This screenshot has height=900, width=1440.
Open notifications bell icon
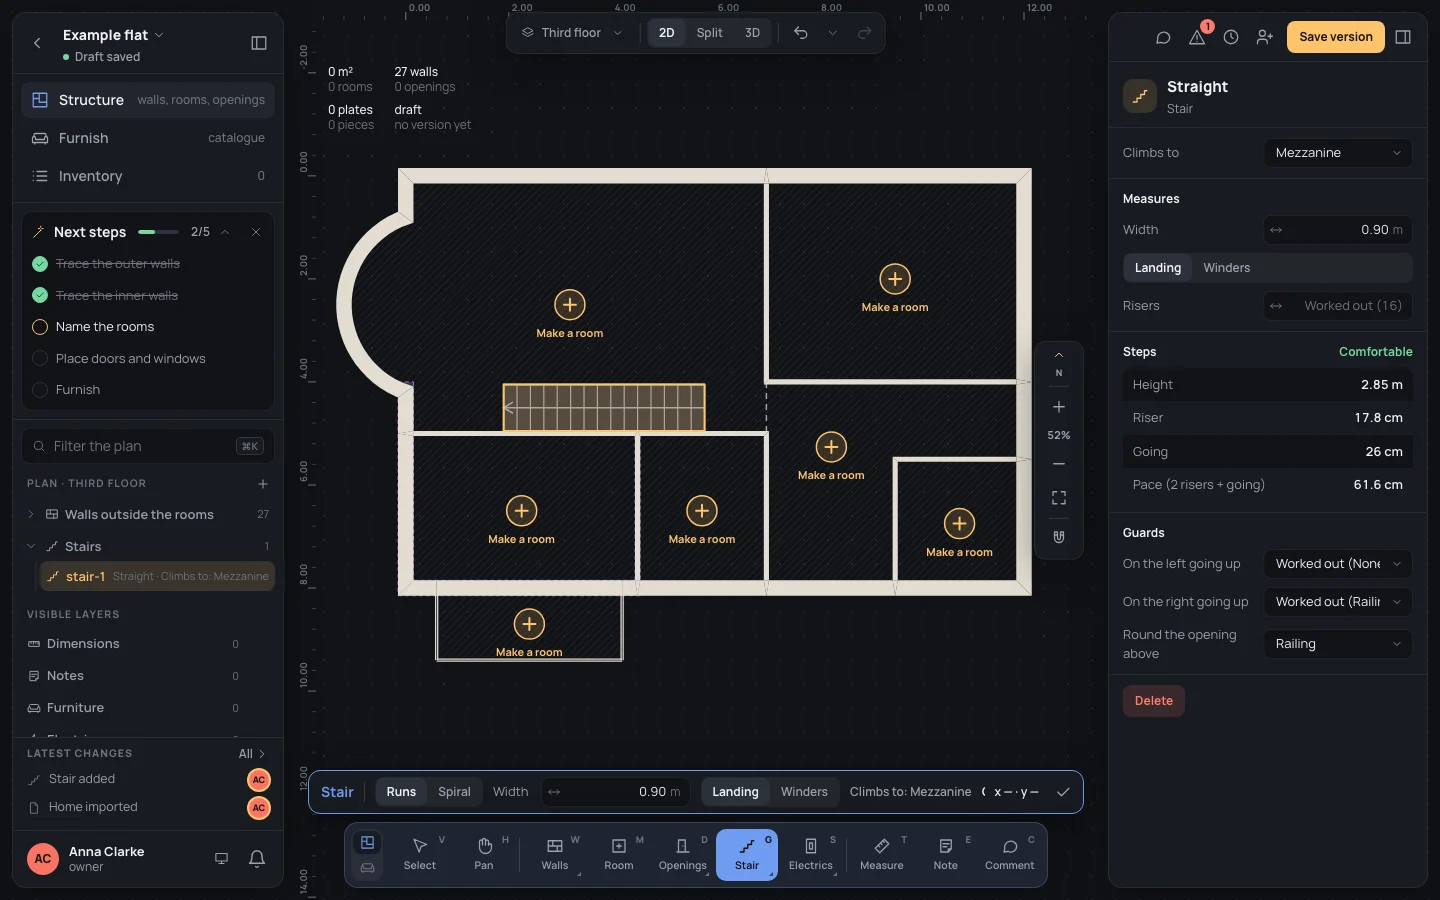[x=257, y=858]
